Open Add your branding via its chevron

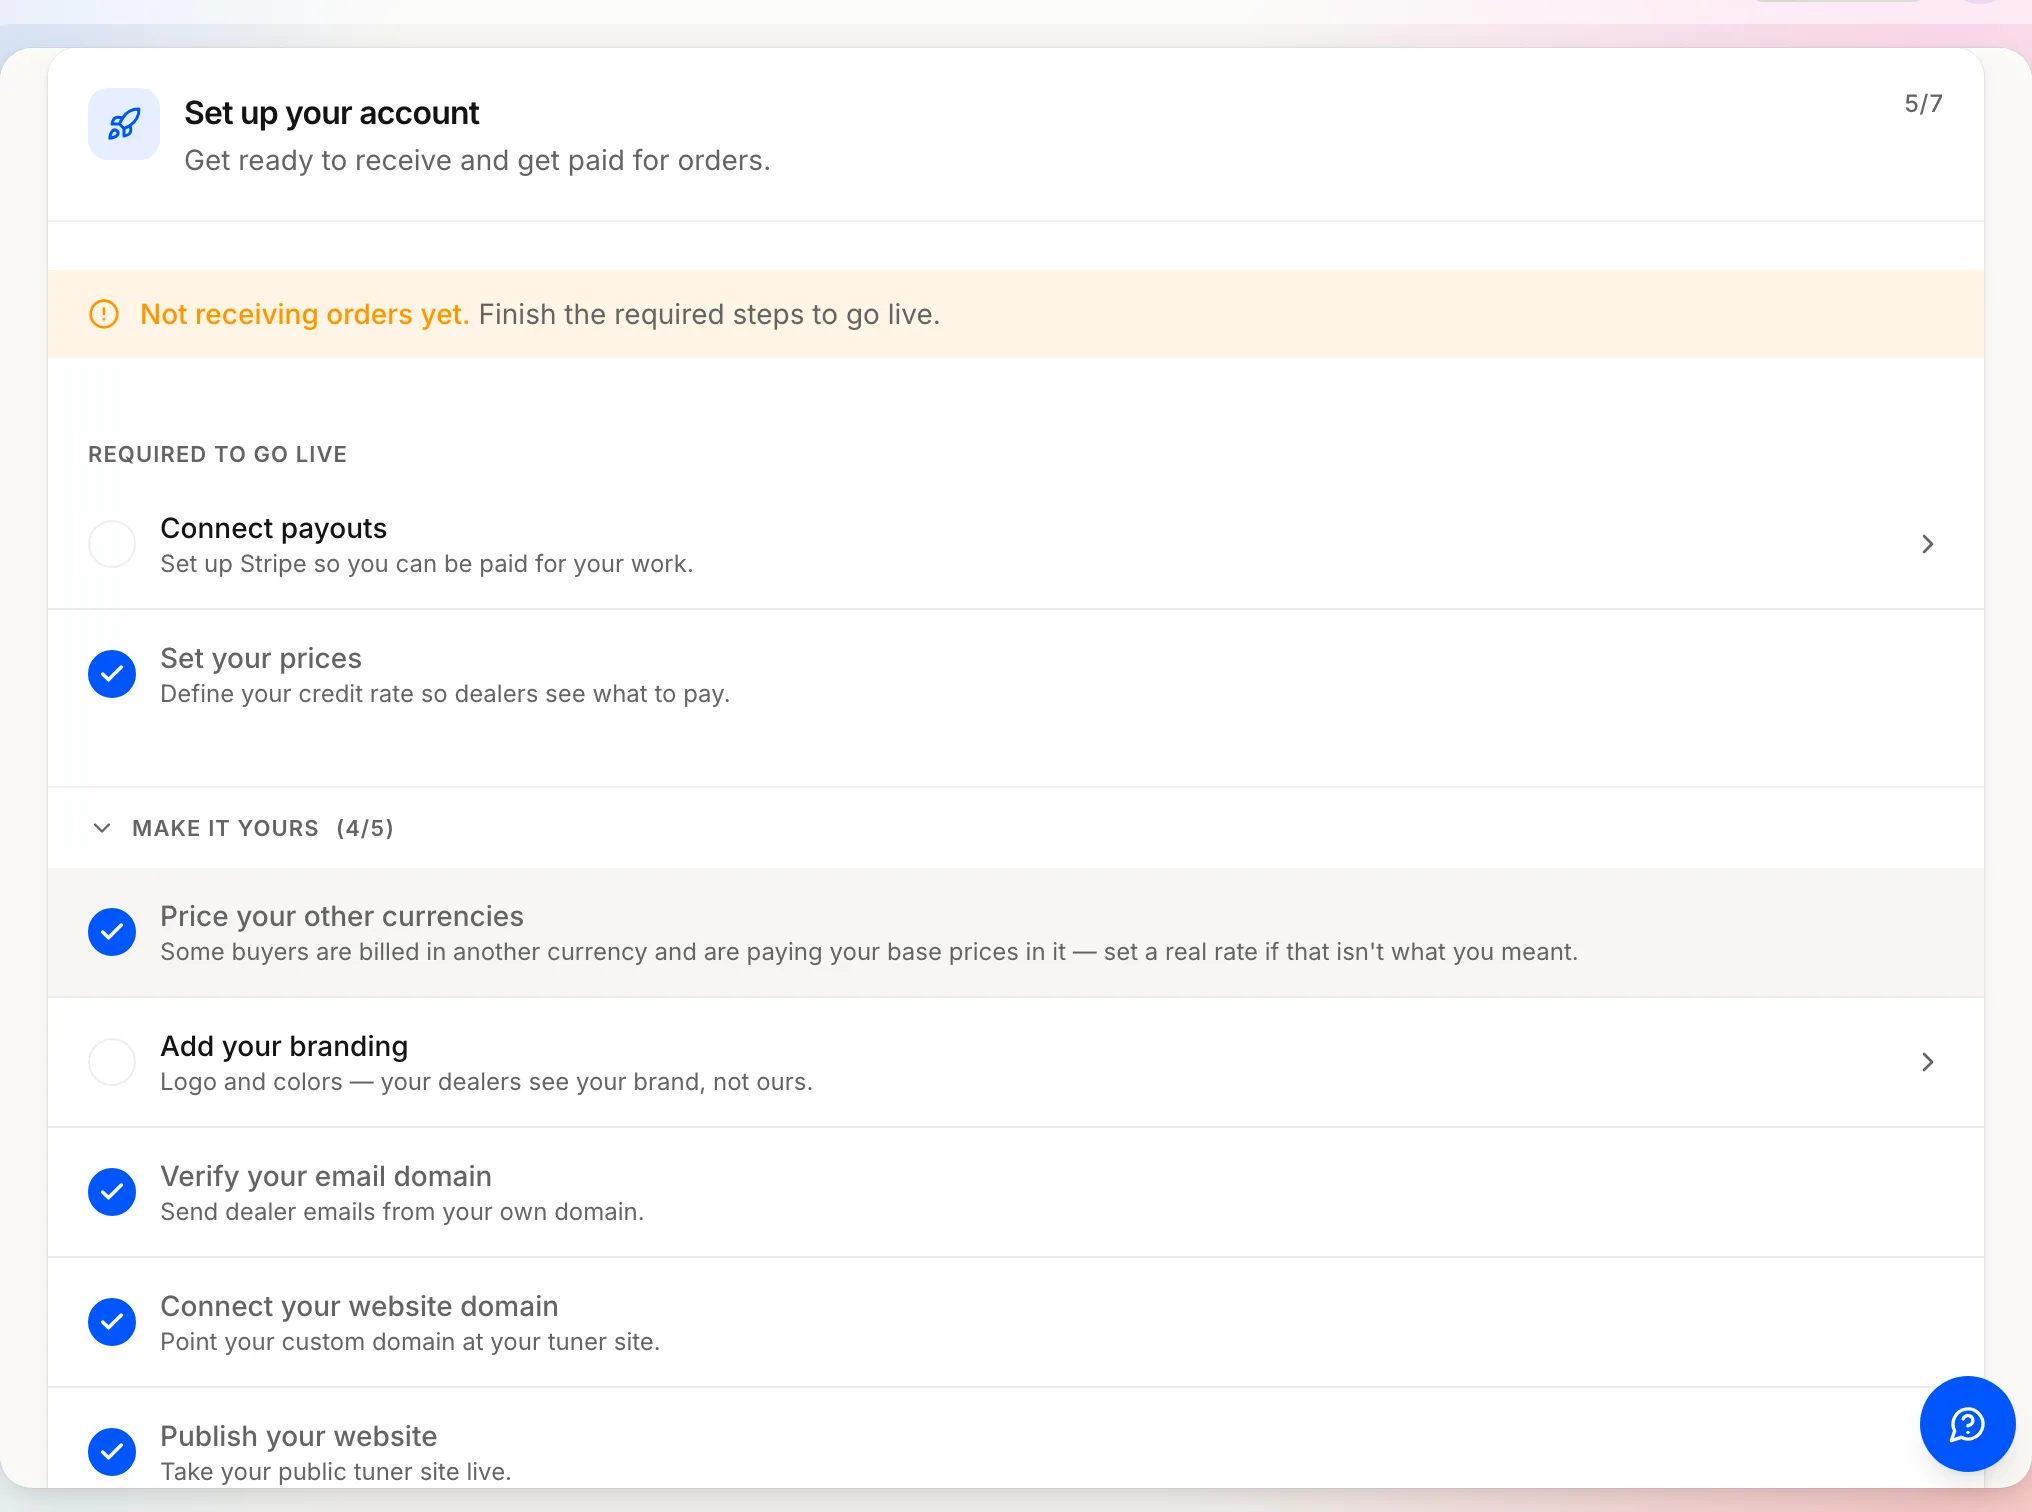1928,1062
